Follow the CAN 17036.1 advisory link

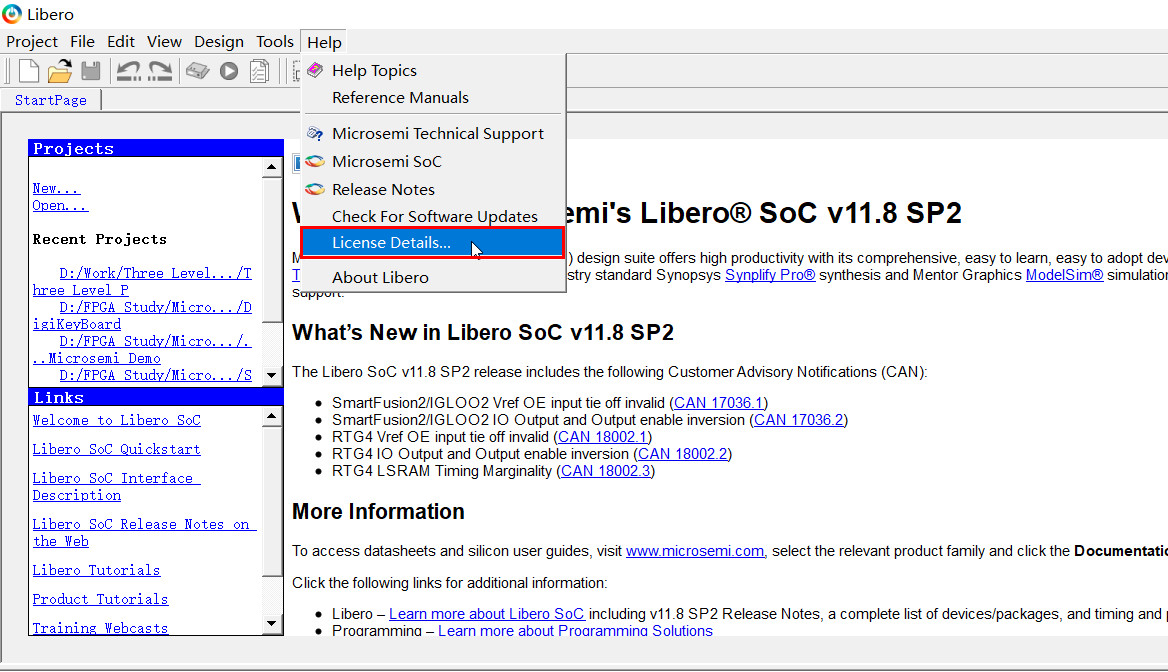(x=718, y=402)
